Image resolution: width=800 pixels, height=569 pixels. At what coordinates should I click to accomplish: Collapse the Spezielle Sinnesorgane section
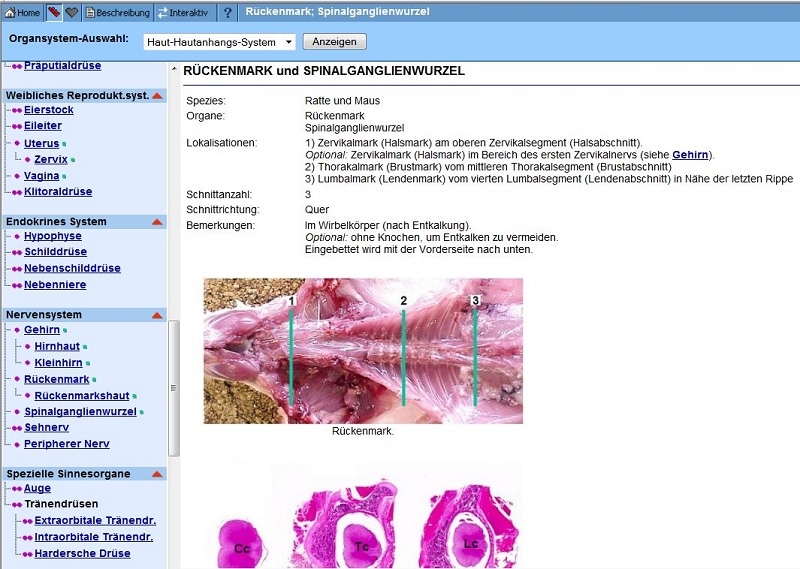[x=157, y=473]
